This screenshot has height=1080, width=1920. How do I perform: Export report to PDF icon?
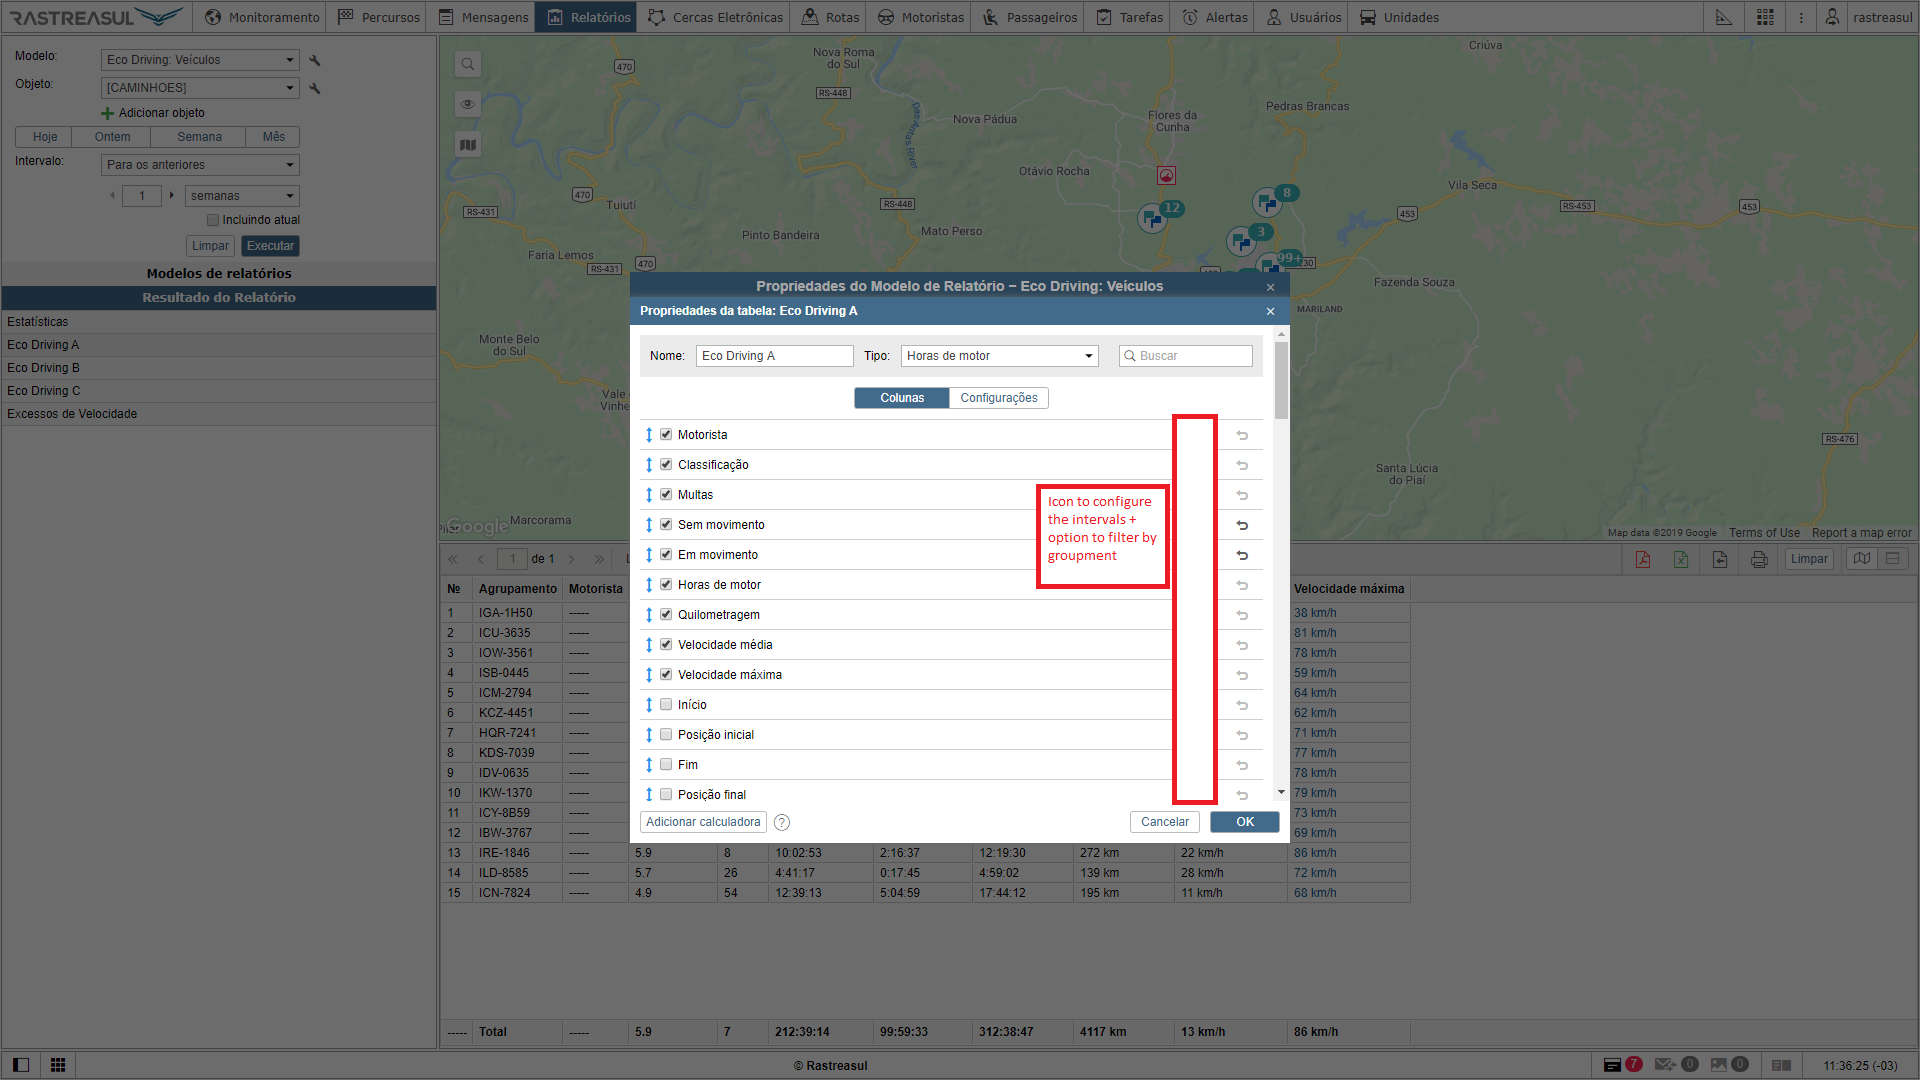click(1642, 559)
